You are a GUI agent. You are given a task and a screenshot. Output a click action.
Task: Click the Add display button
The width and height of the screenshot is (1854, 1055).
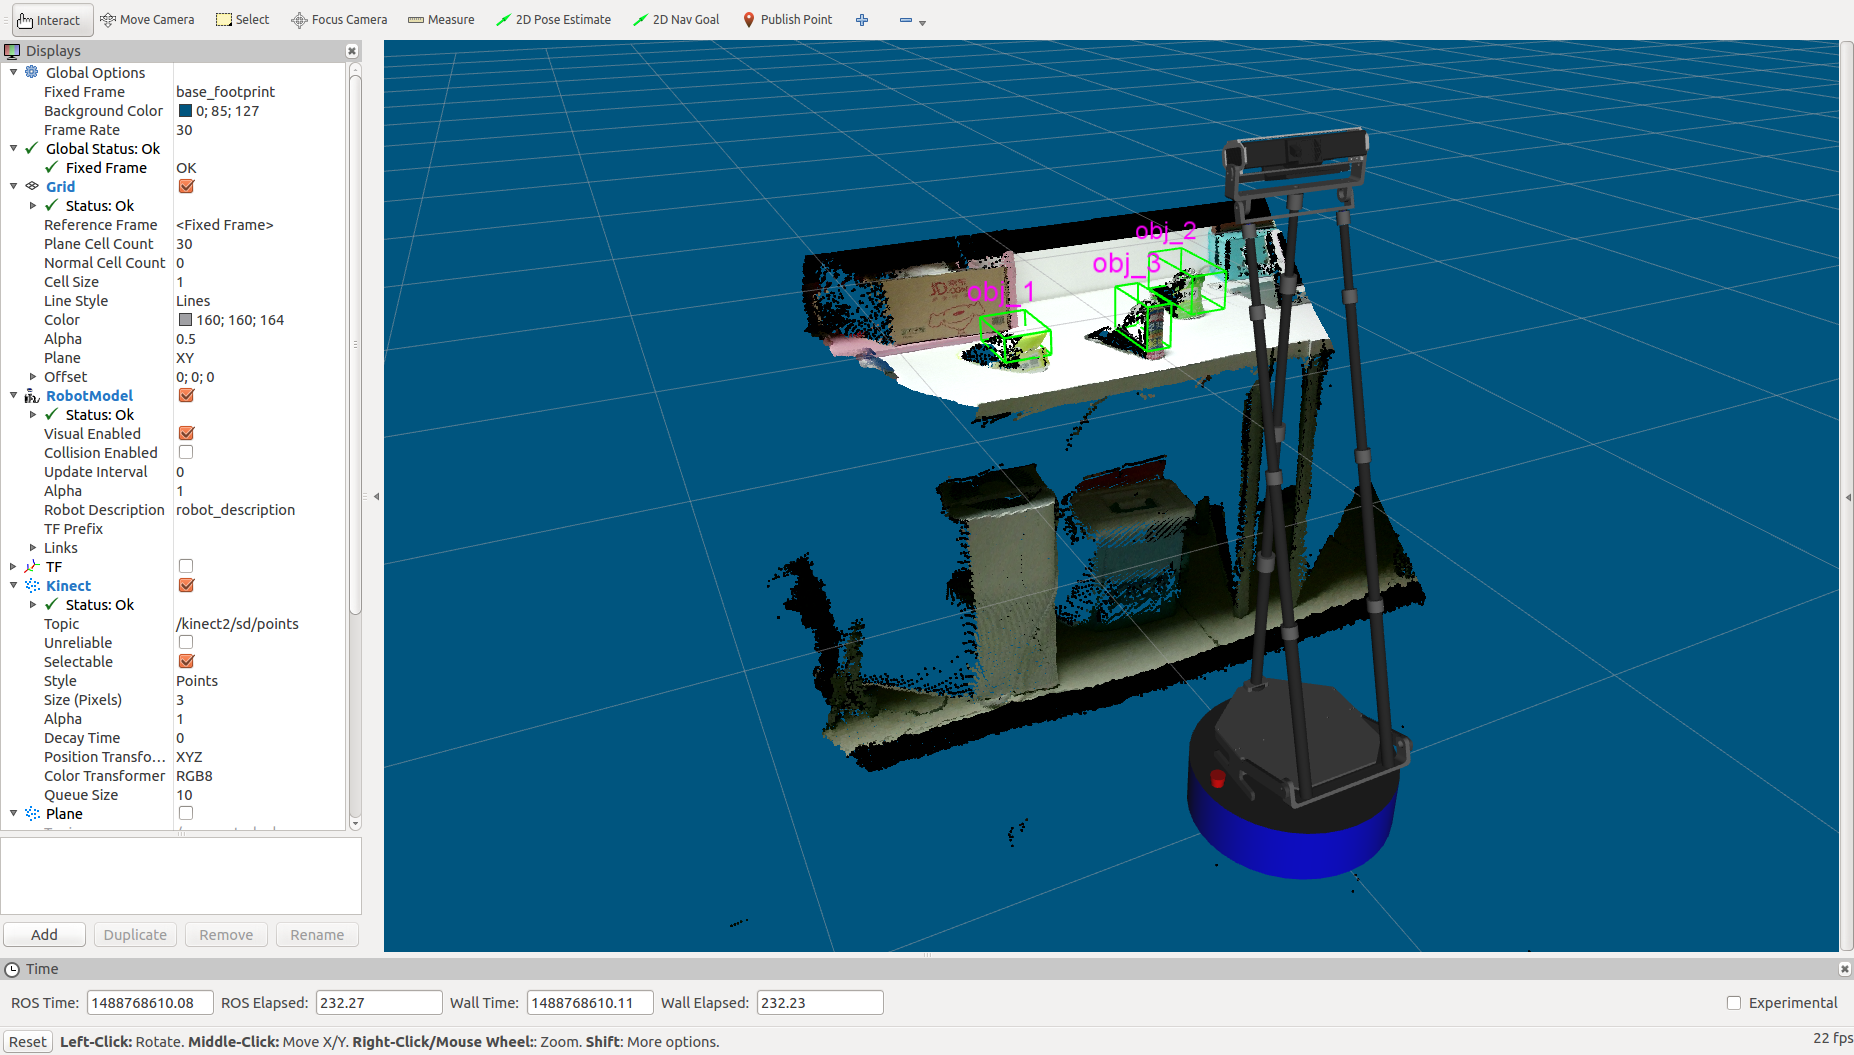click(44, 935)
